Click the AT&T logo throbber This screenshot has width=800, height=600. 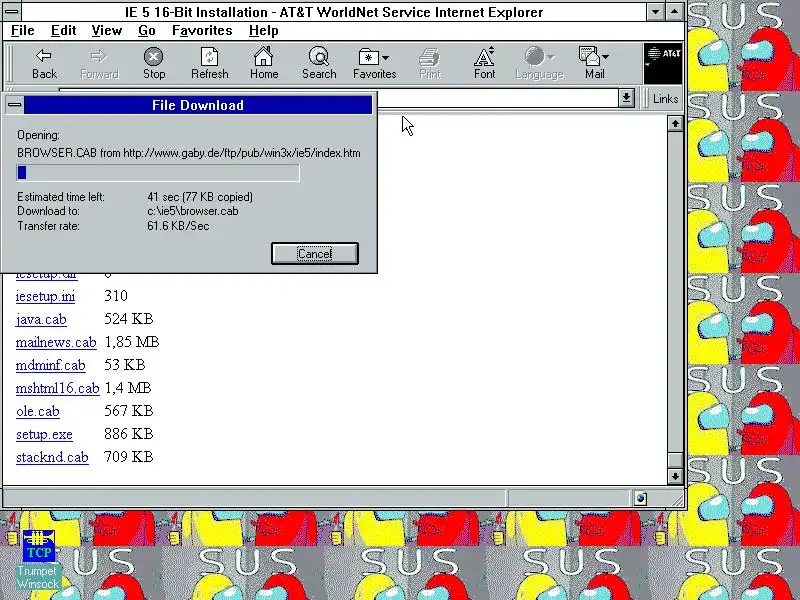click(x=663, y=64)
